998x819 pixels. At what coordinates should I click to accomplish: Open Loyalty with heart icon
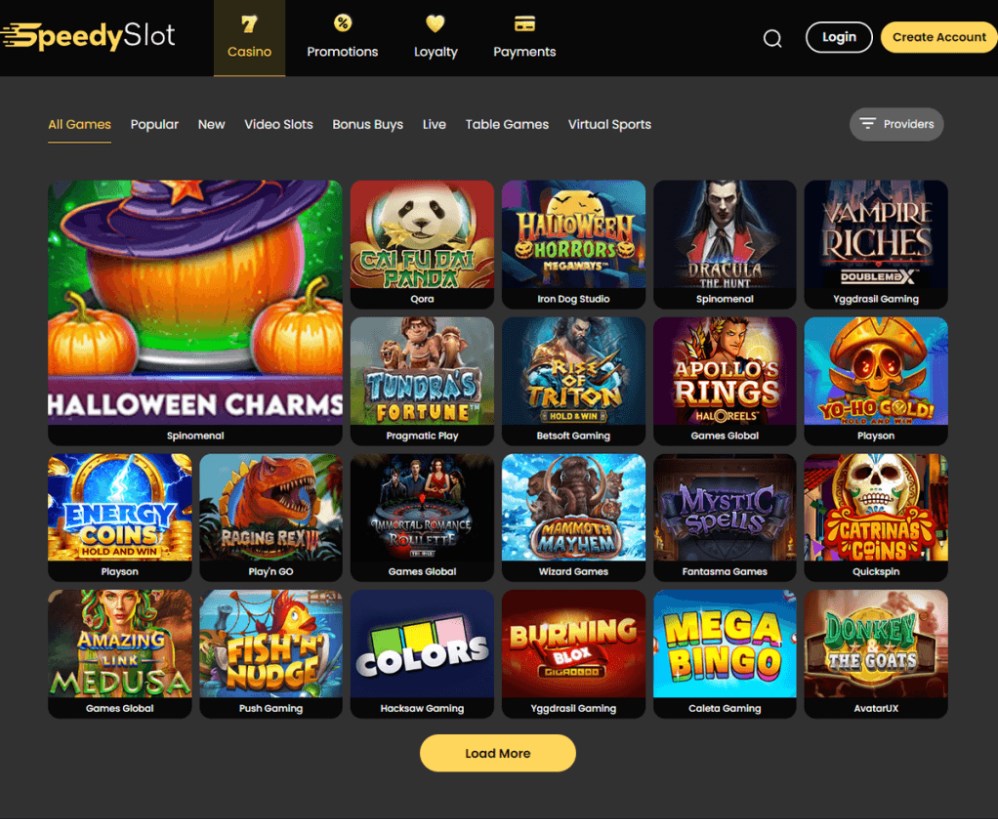pyautogui.click(x=435, y=38)
